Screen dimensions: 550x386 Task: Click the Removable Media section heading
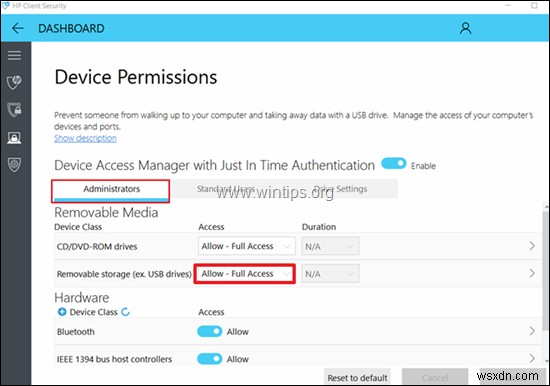pyautogui.click(x=106, y=212)
